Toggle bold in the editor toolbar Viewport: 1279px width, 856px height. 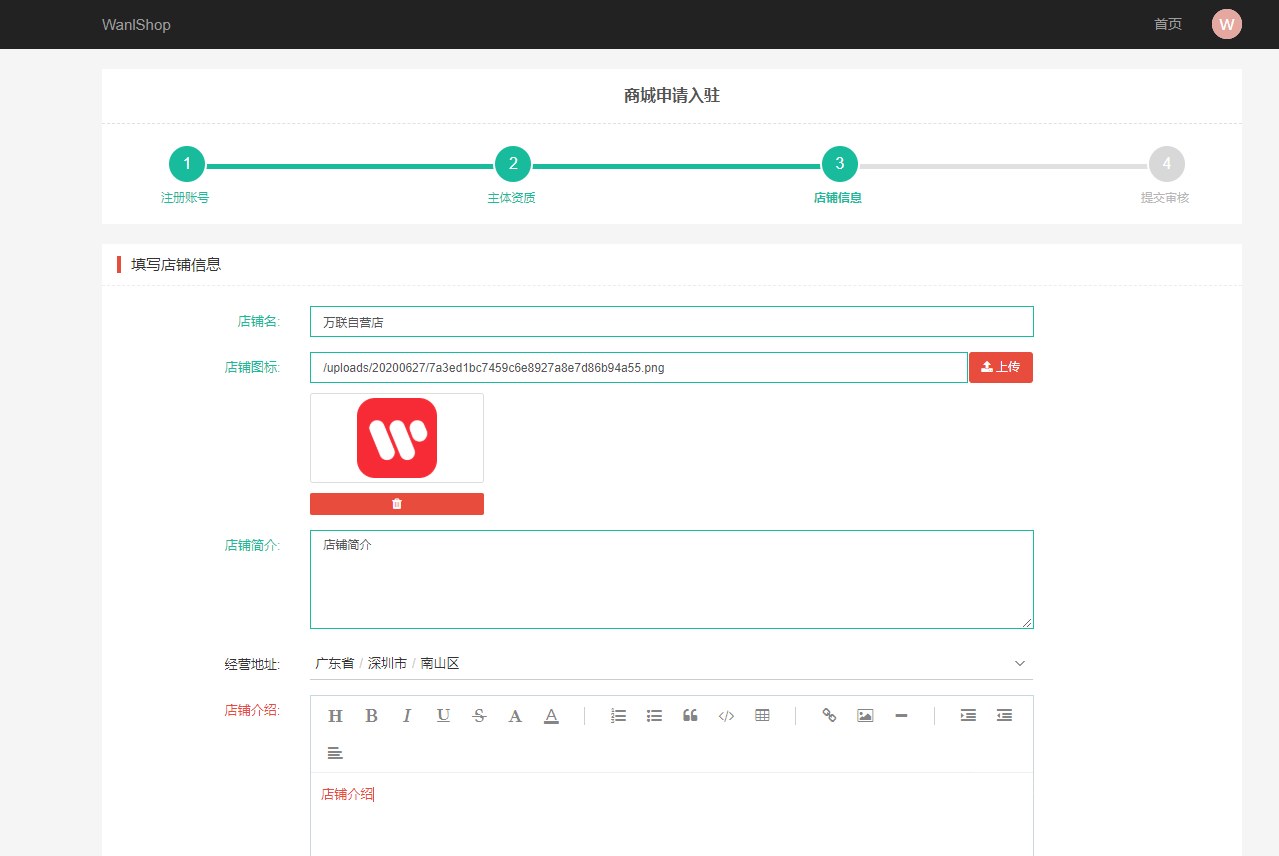[371, 716]
